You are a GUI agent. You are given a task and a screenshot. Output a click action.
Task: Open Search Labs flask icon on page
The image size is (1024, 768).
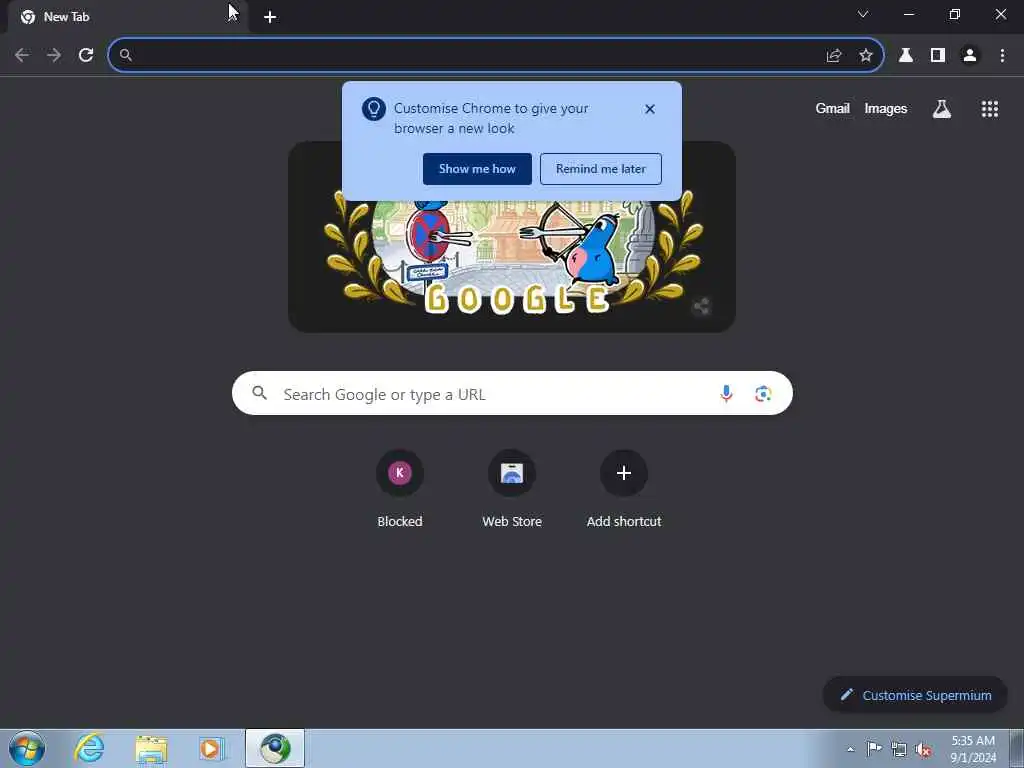pos(942,109)
